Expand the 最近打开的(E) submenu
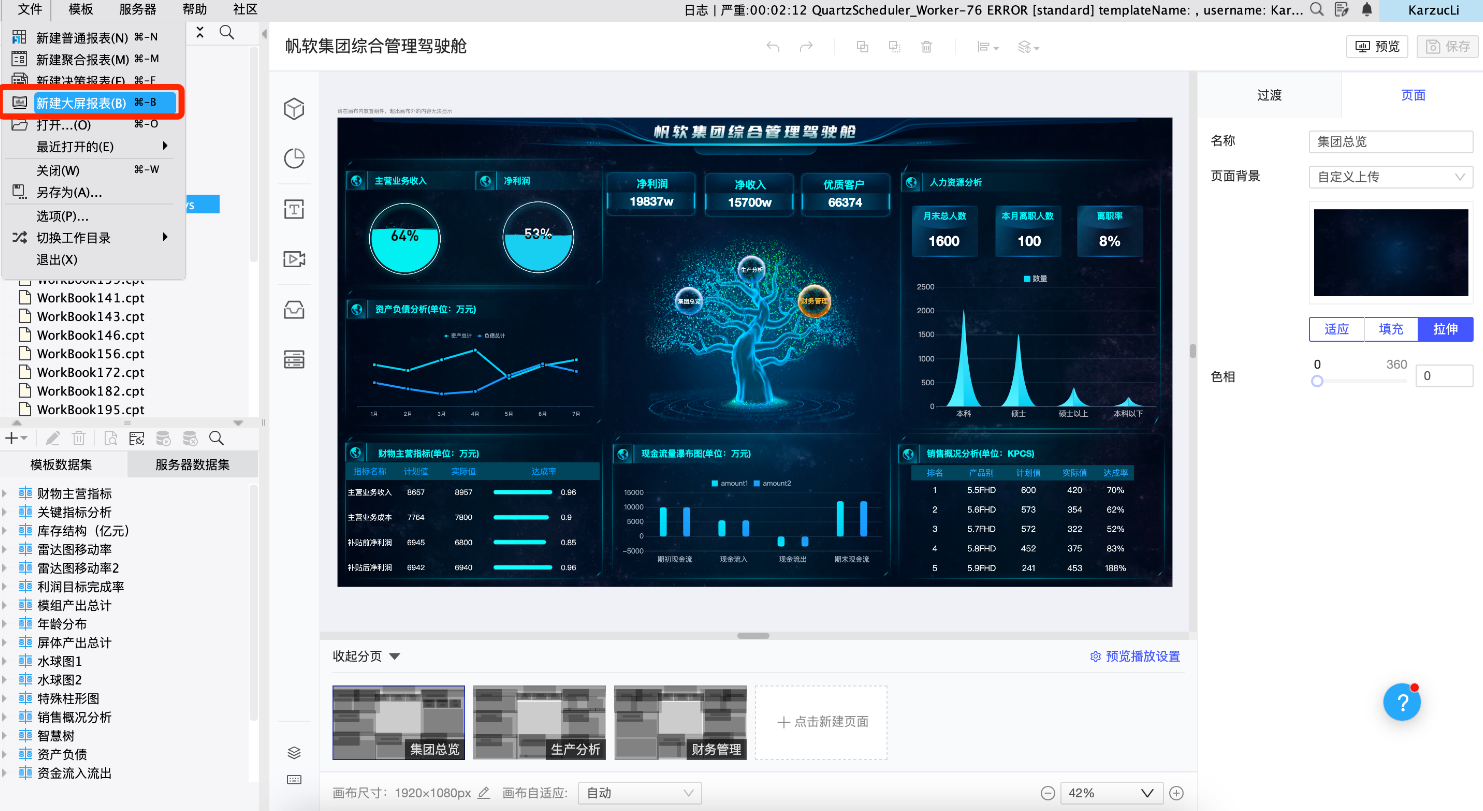This screenshot has height=811, width=1483. (x=95, y=147)
